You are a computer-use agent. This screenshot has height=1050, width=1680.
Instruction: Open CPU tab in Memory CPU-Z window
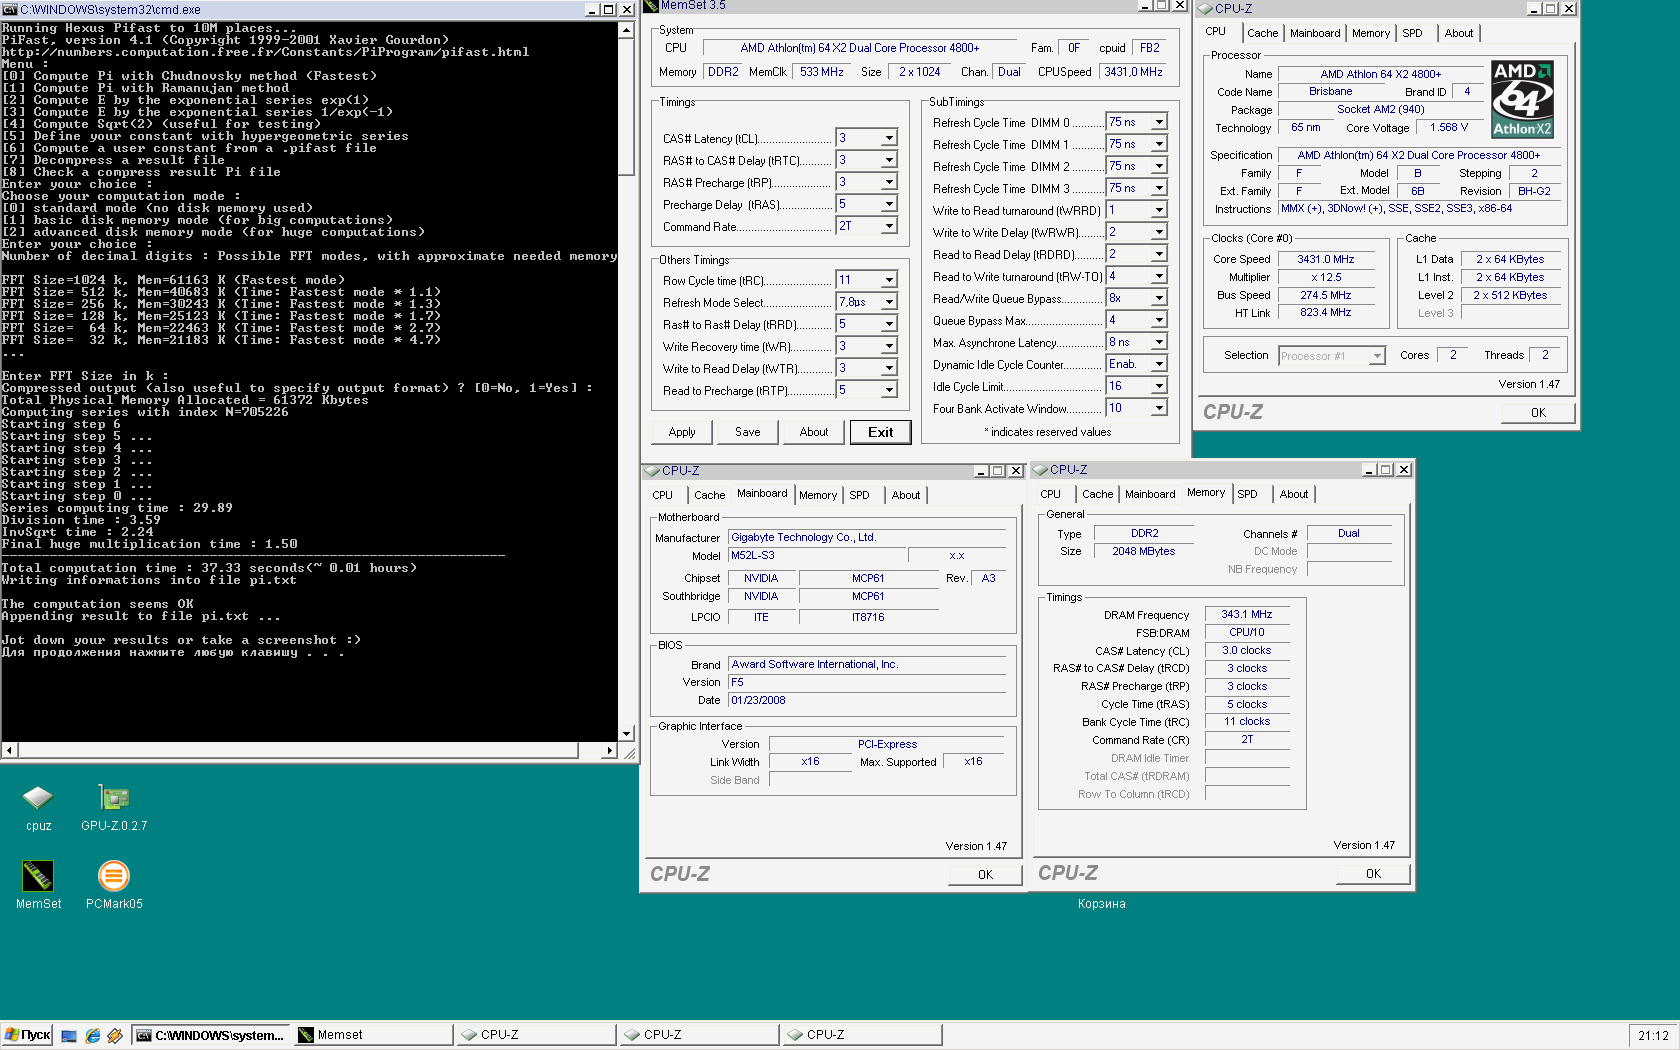point(1050,494)
